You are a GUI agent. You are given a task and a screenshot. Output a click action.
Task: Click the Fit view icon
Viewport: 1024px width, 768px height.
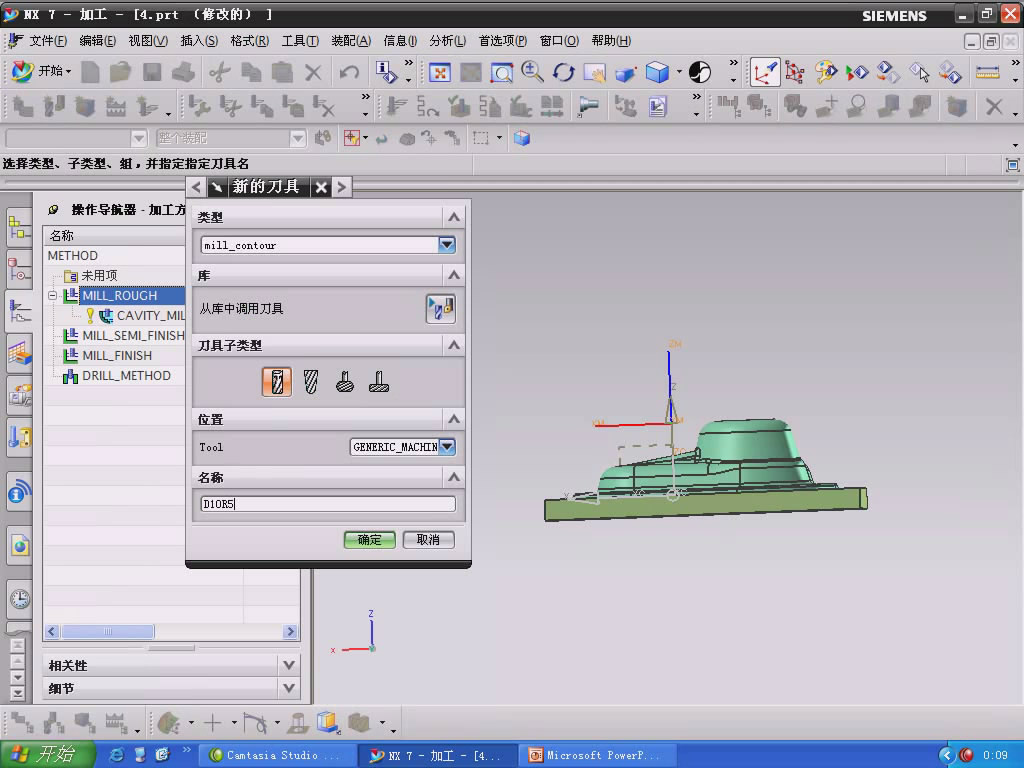coord(440,72)
